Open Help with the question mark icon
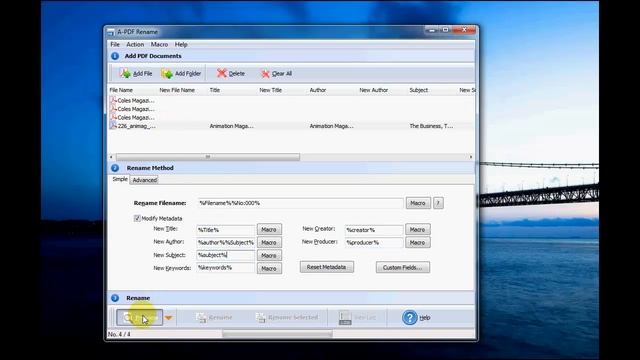This screenshot has width=640, height=360. click(416, 317)
